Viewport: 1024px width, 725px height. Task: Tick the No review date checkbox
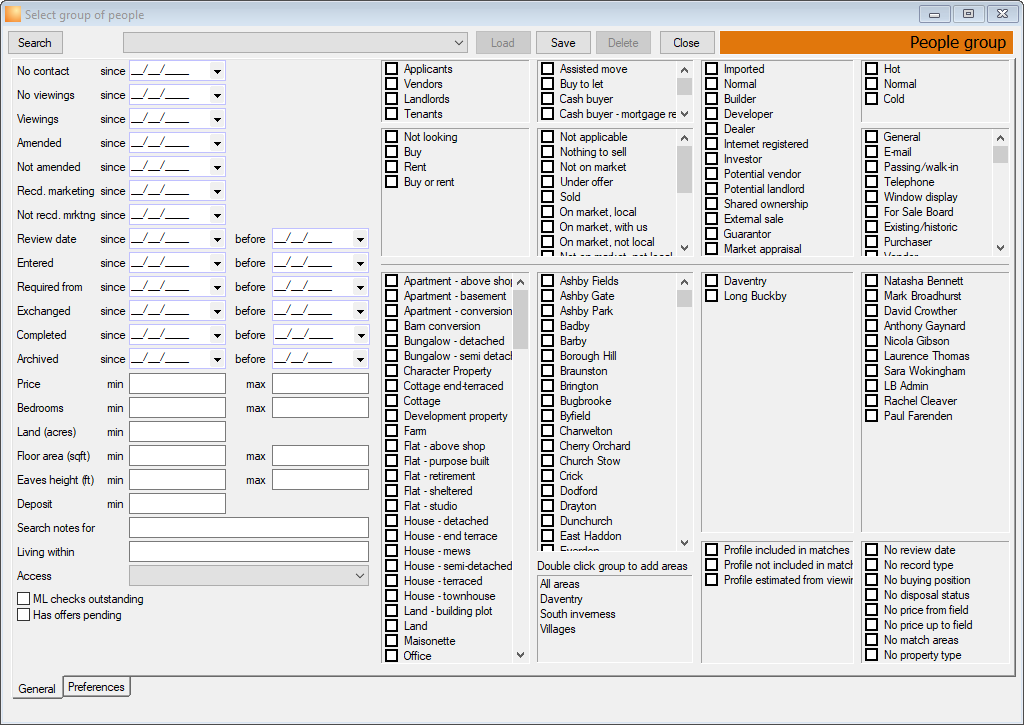[x=872, y=550]
